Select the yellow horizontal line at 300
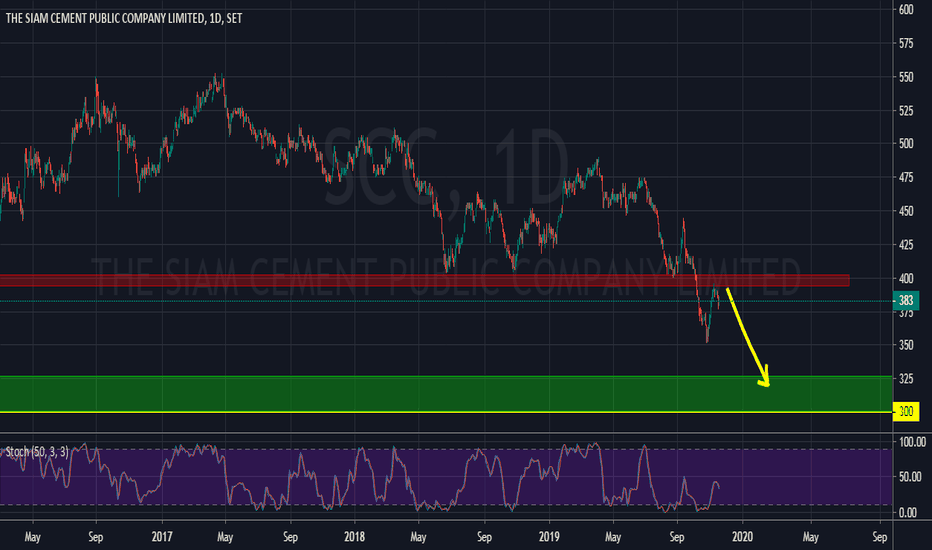932x550 pixels. 446,411
